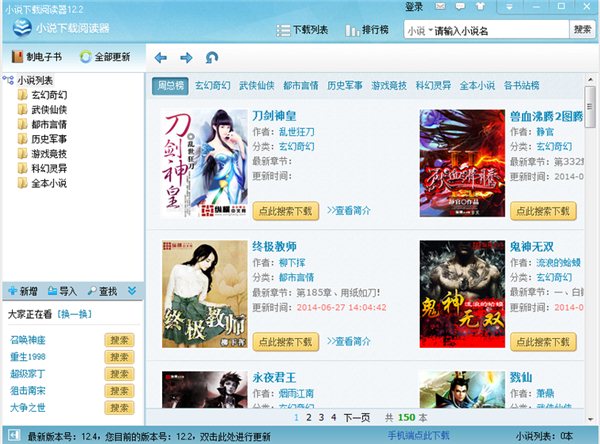Click 点此搜索下载 for 刀剑神皇
600x444 pixels.
286,211
